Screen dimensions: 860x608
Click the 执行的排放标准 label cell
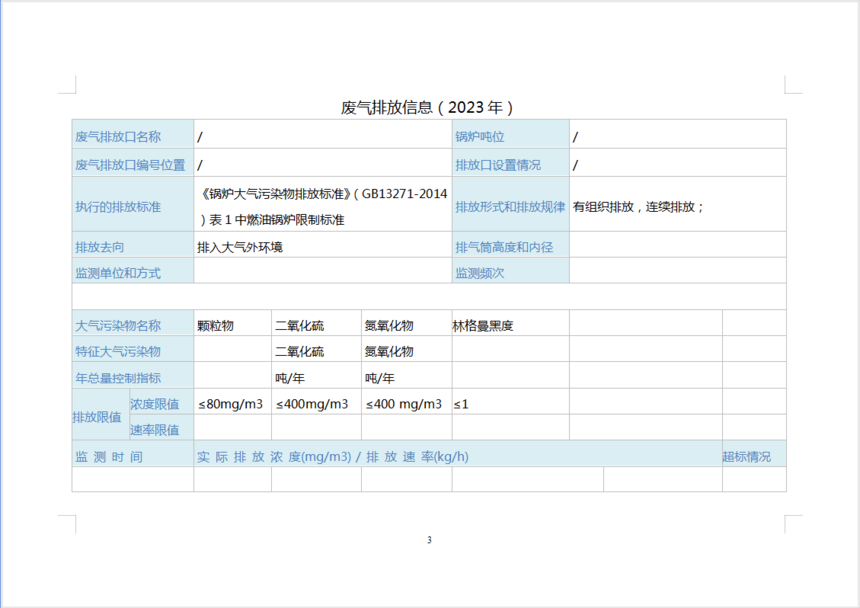click(118, 207)
